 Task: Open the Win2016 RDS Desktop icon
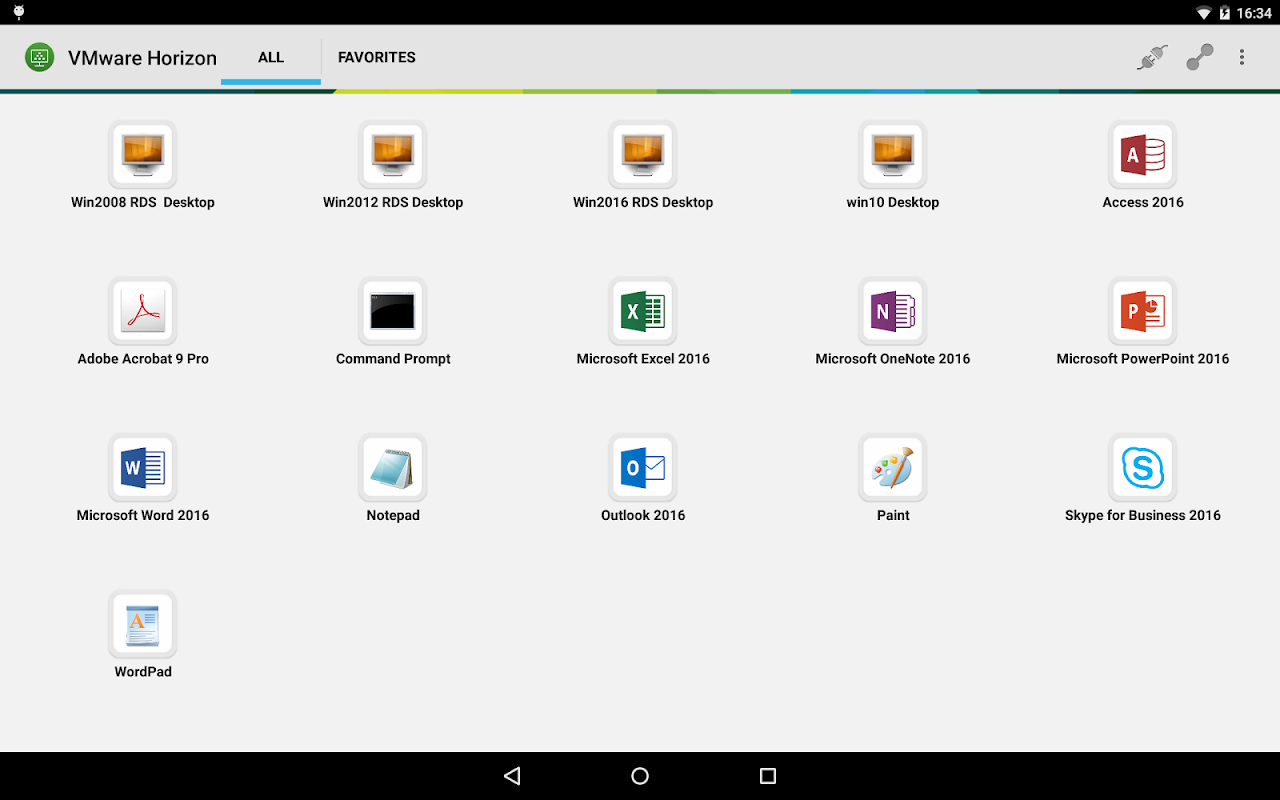point(643,154)
